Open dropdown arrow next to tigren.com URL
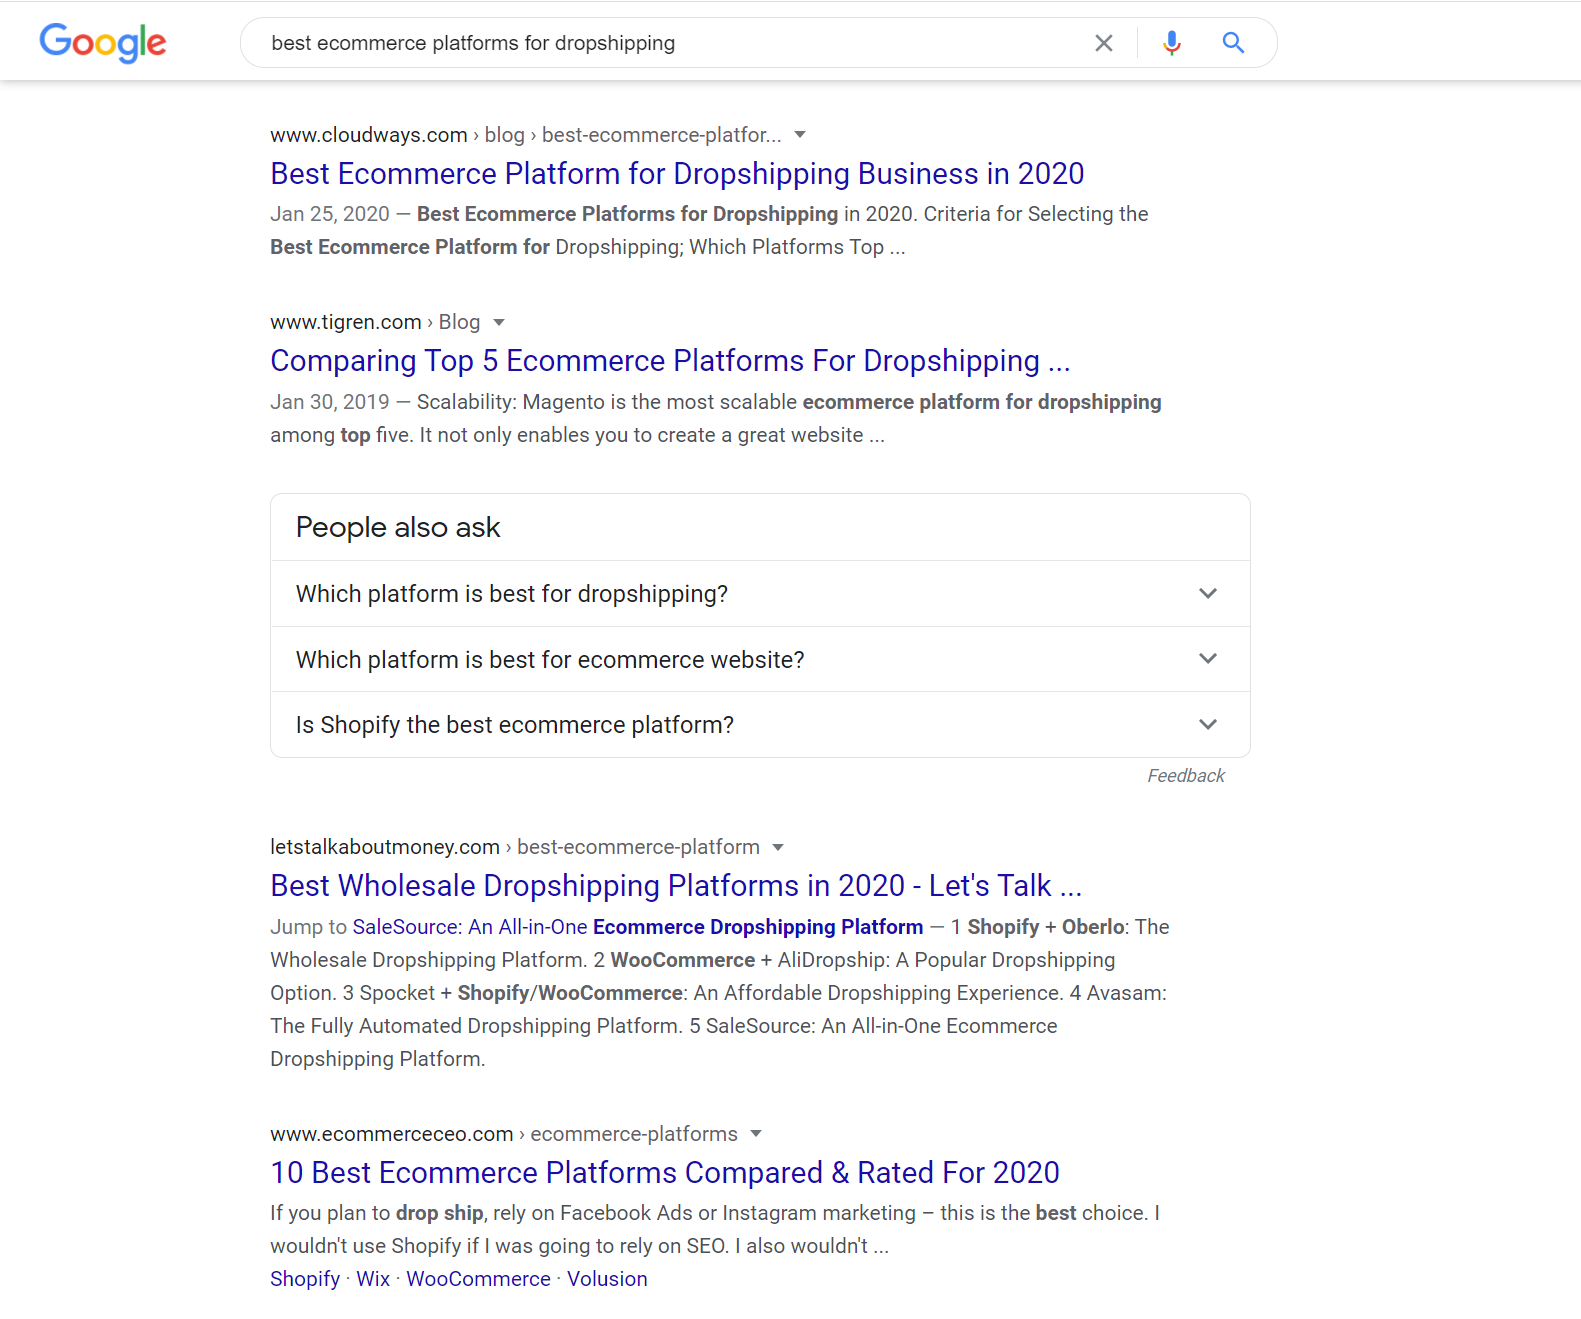The height and width of the screenshot is (1319, 1581). click(x=499, y=322)
